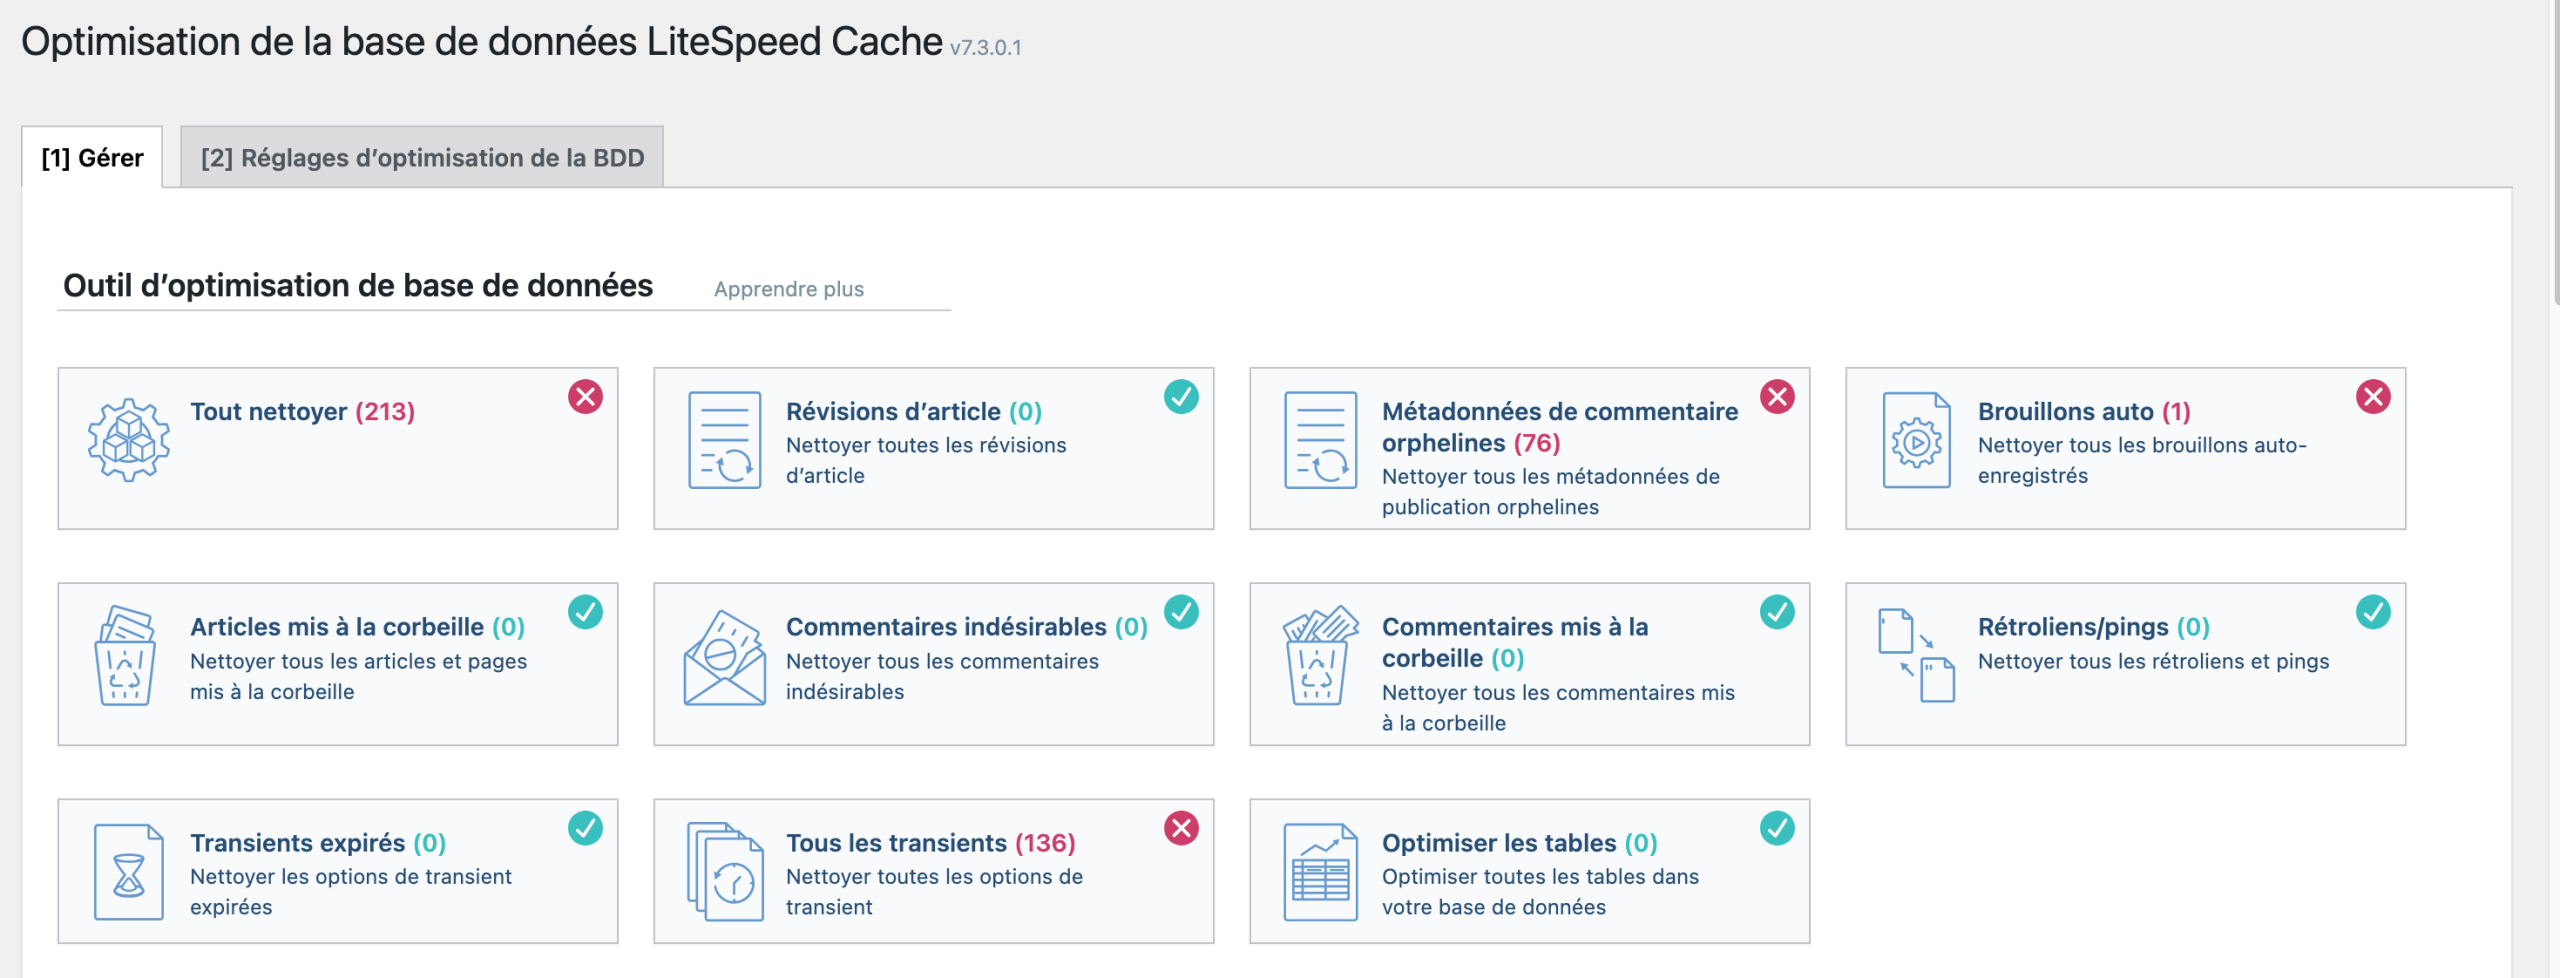This screenshot has width=2560, height=978.
Task: Click the Transients expirés hourglass icon
Action: point(128,872)
